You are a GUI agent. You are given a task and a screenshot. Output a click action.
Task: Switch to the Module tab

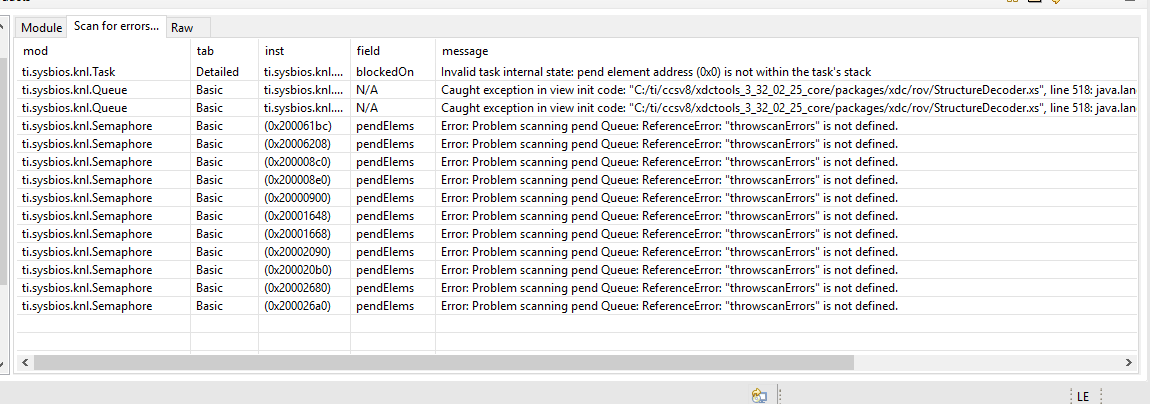(x=41, y=28)
